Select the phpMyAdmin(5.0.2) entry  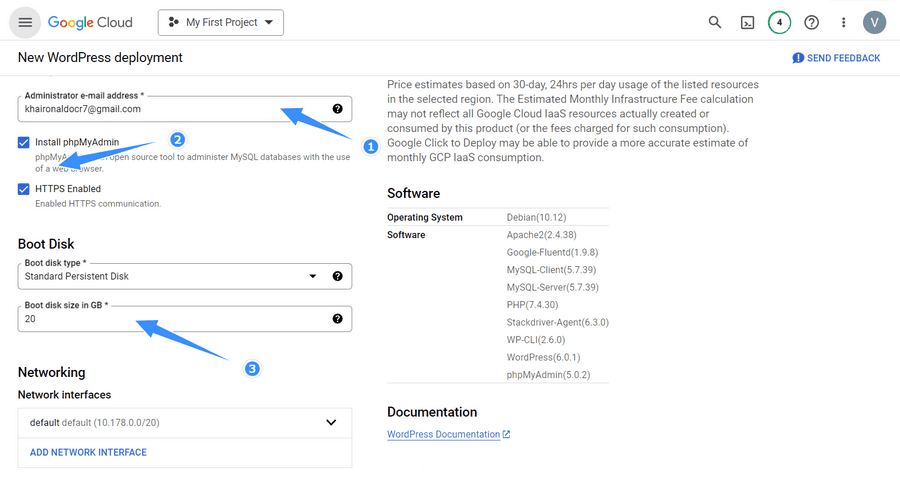(x=548, y=375)
